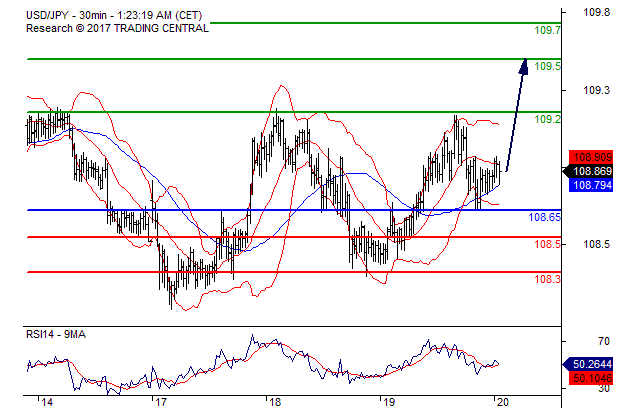Click the black 108.5 axis value
Viewport: 634px width, 420px height.
point(596,244)
